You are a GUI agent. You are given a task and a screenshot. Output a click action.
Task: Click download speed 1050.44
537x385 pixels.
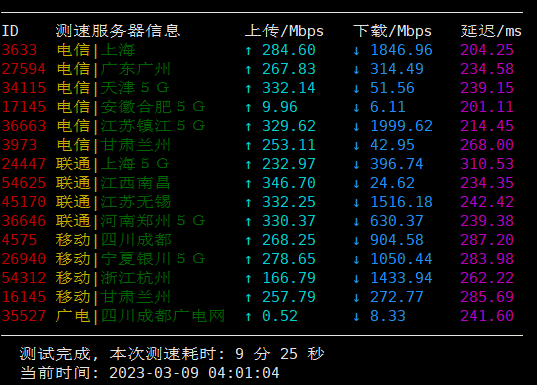[401, 259]
